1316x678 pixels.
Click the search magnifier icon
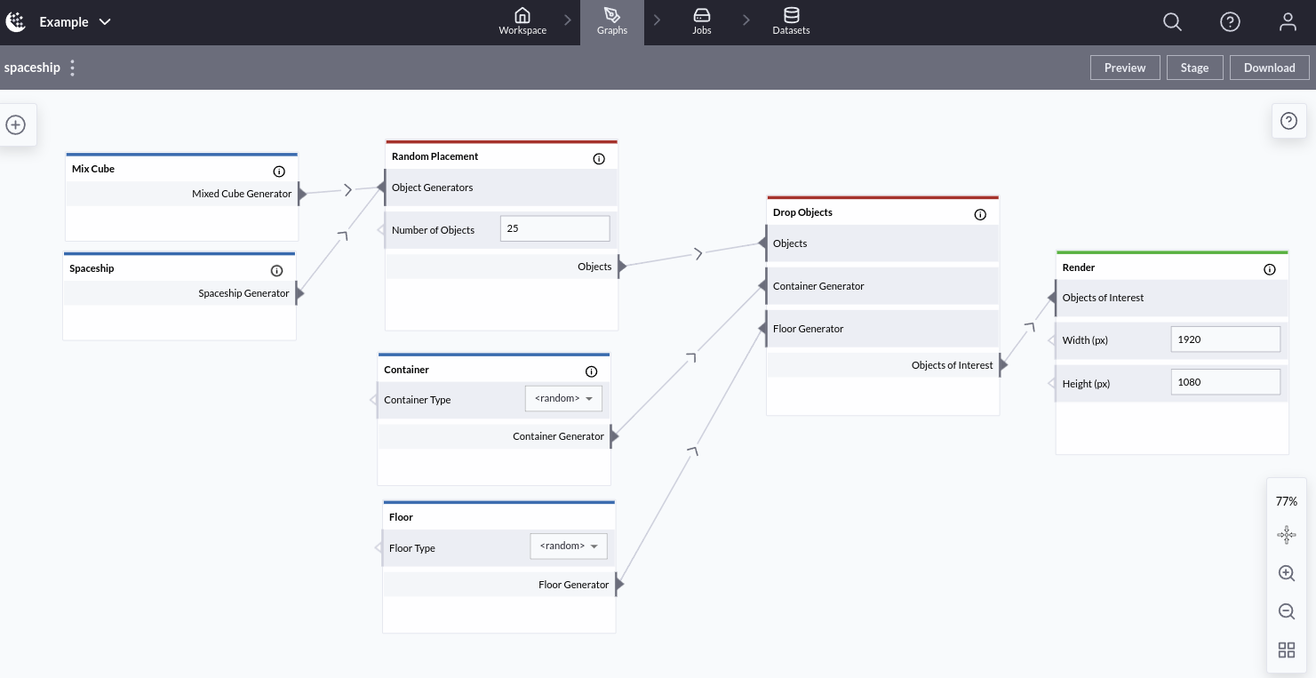pyautogui.click(x=1172, y=22)
